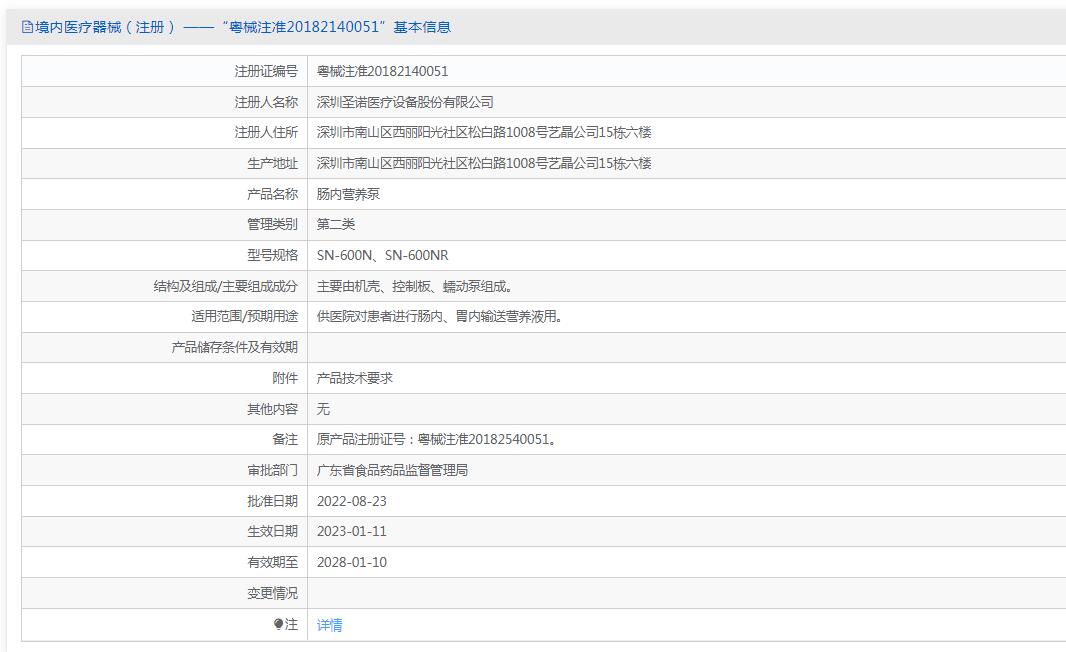Click the 第二类 management category value
Screen dimensions: 1066x652
pyautogui.click(x=336, y=224)
